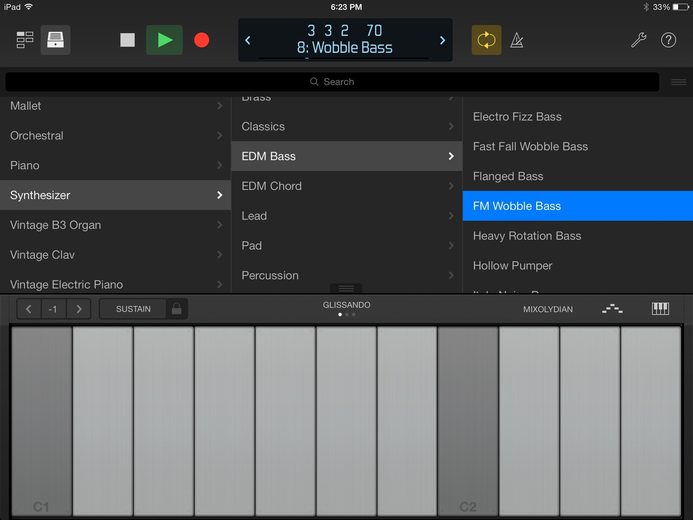Screen dimensions: 693x520
Task: Select the Vintage Electric Piano category
Action: tap(115, 284)
